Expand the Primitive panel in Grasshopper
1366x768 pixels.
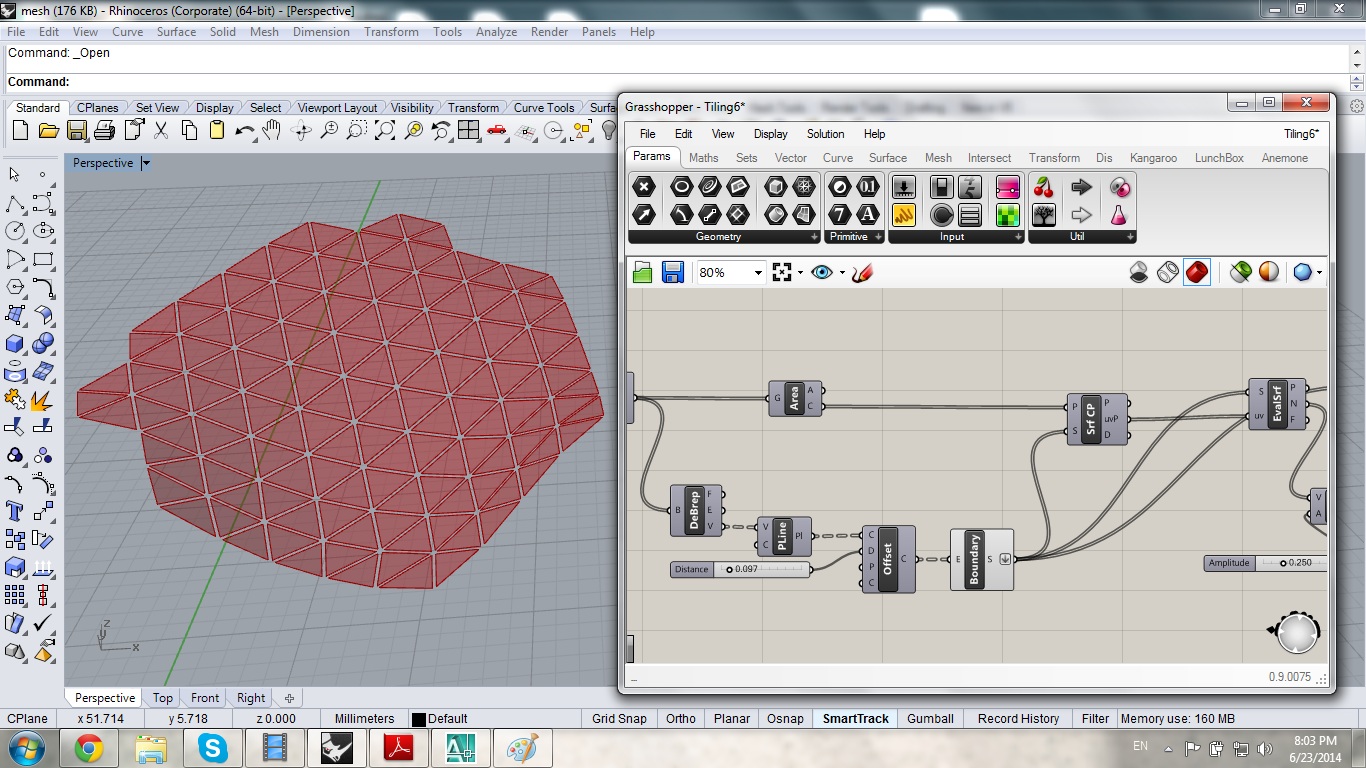[x=878, y=237]
